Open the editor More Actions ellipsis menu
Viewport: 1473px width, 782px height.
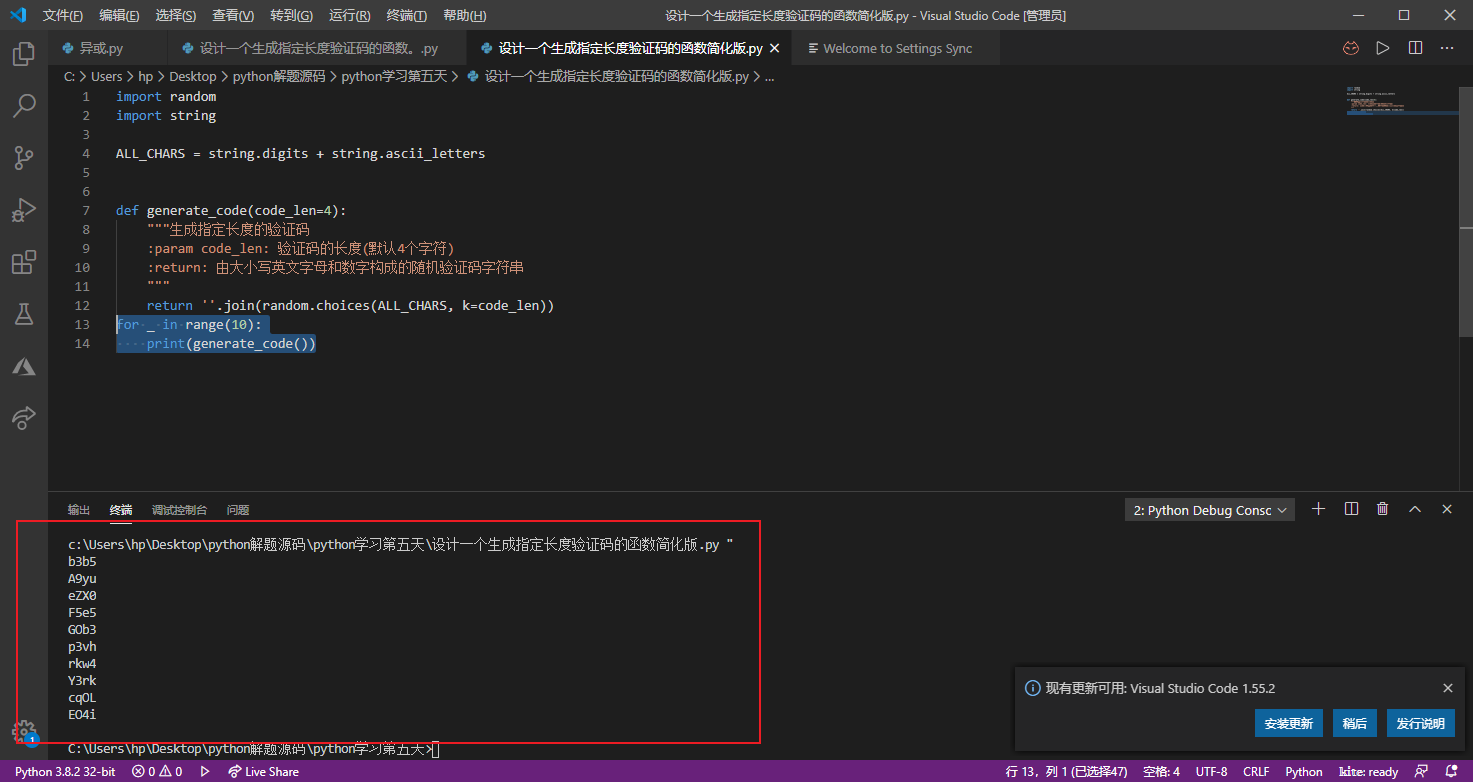point(1447,48)
